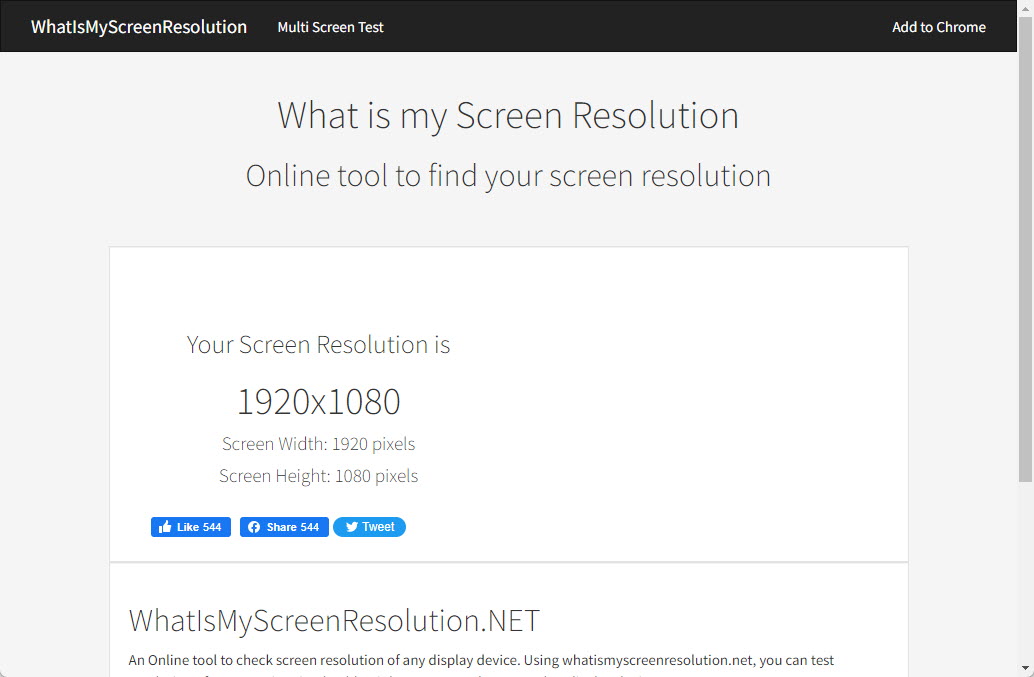Click 'Online tool to find your screen resolution' subtitle
1034x677 pixels.
click(508, 176)
